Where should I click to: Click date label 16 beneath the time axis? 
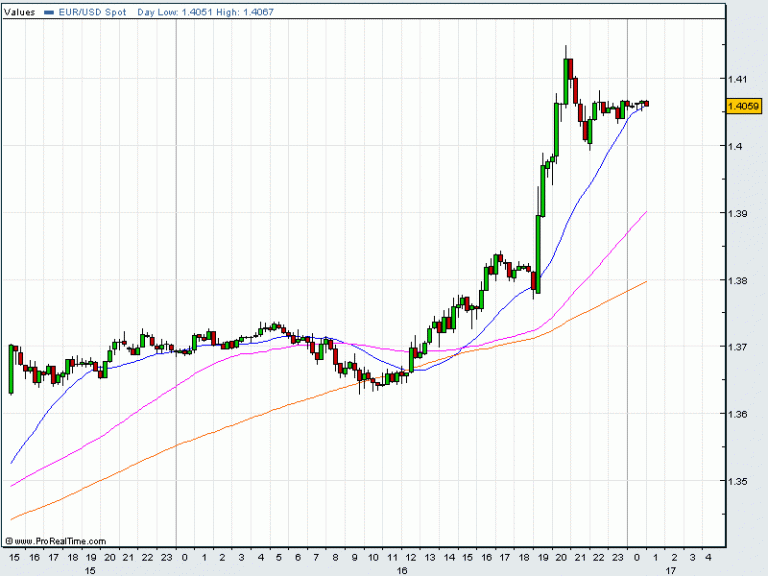403,571
